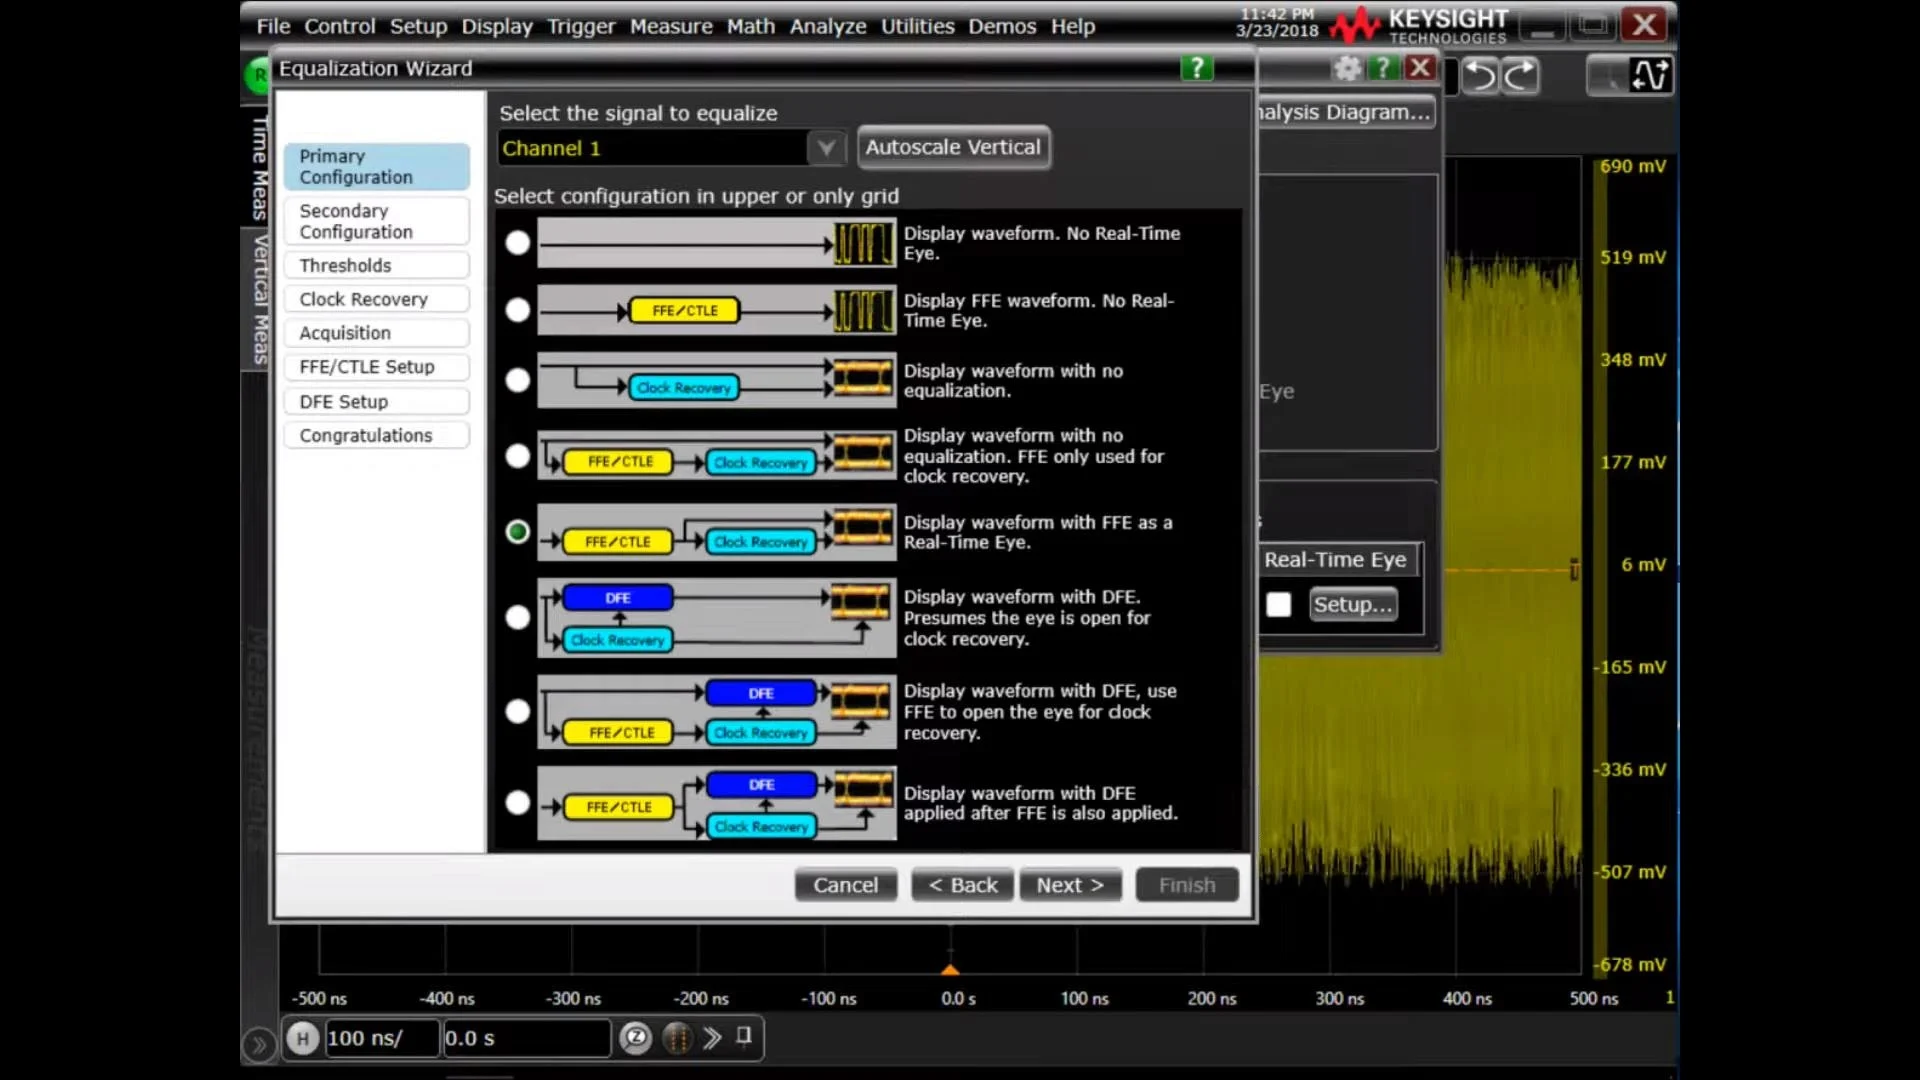Expand horizontal controls double-chevron
This screenshot has width=1920, height=1080.
click(711, 1038)
